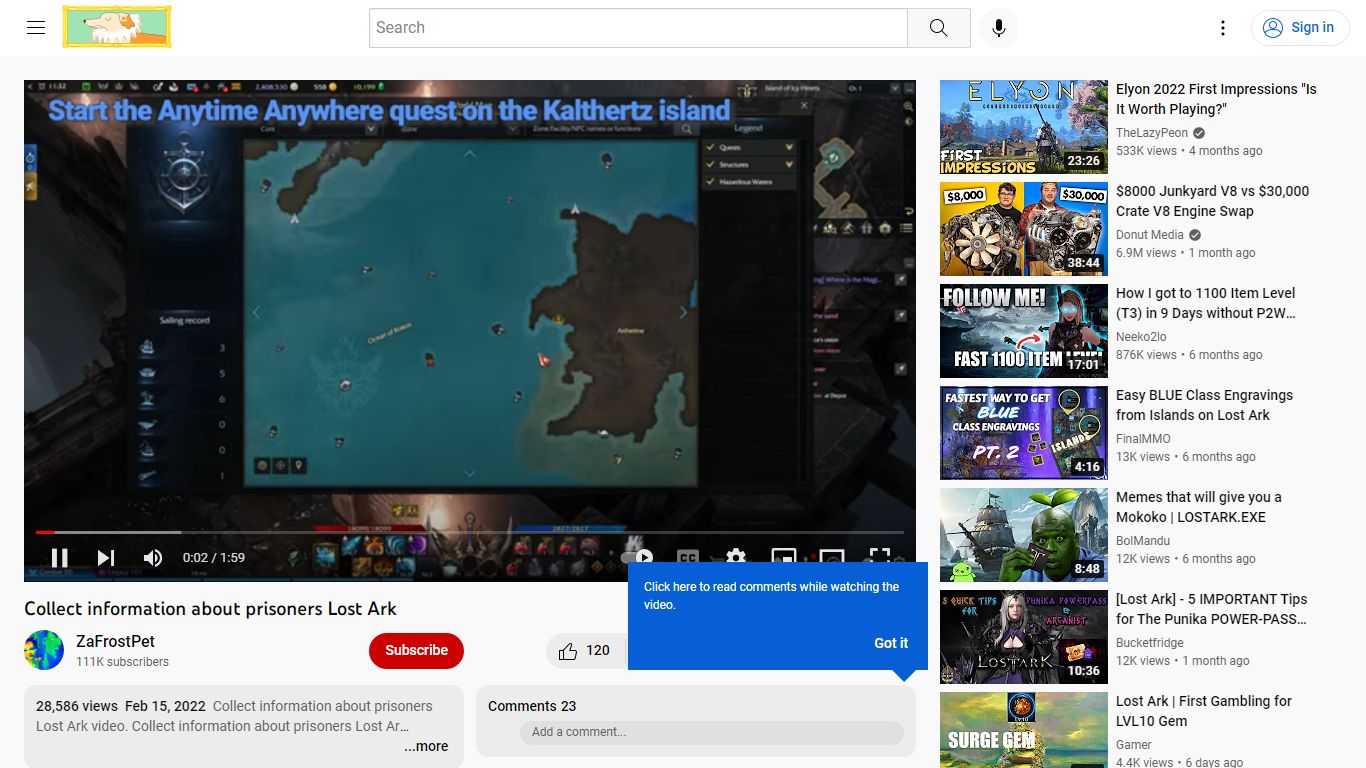This screenshot has height=768, width=1366.
Task: Open the 5 IMPORTANT Tips video title
Action: (x=1212, y=609)
